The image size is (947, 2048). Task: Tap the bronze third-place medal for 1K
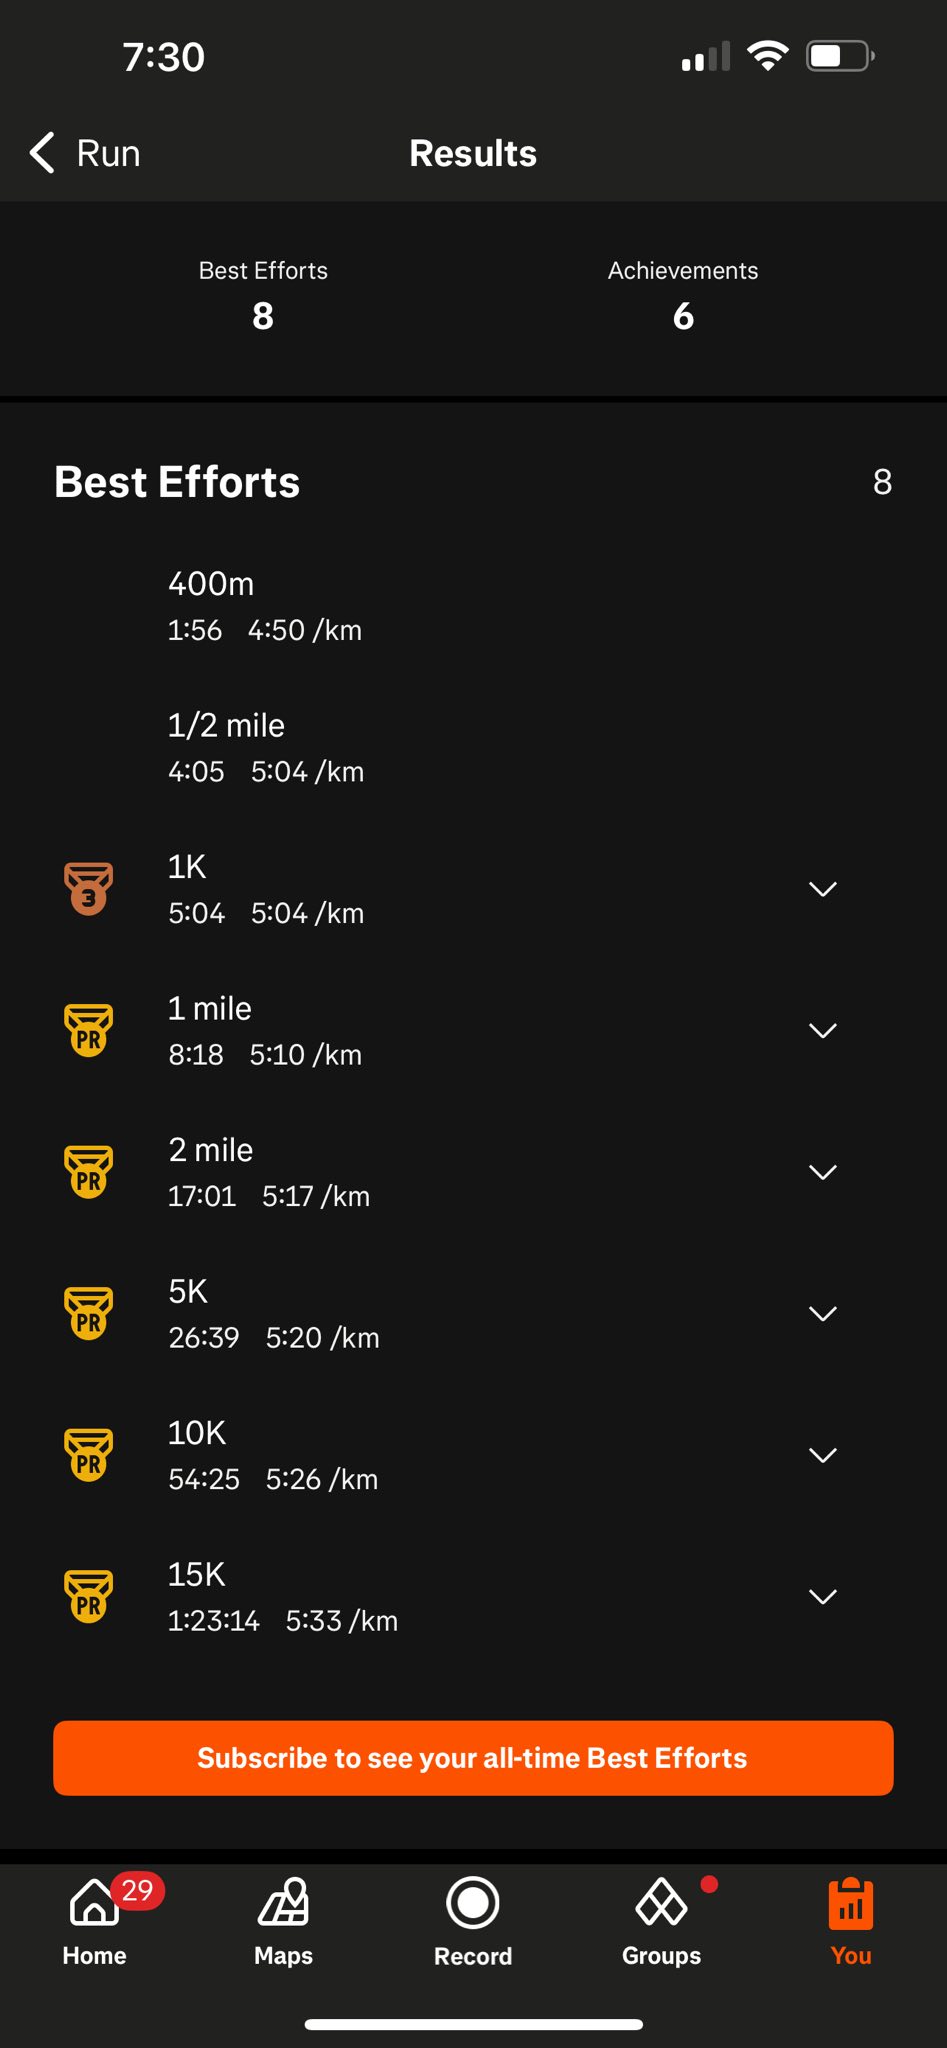[x=89, y=889]
